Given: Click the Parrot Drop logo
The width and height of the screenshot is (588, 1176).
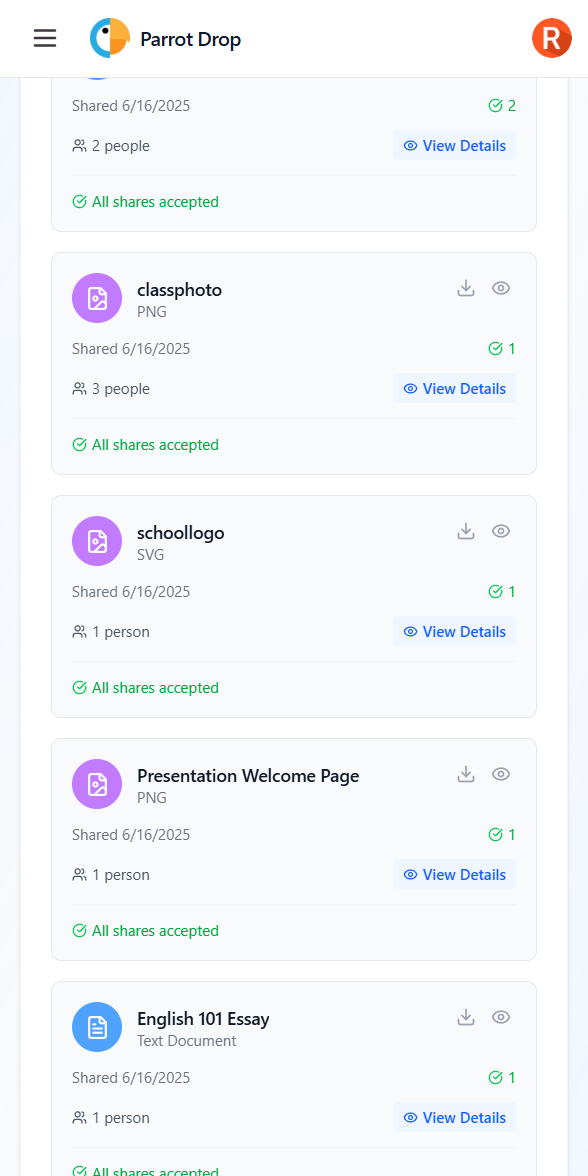Looking at the screenshot, I should coord(165,38).
